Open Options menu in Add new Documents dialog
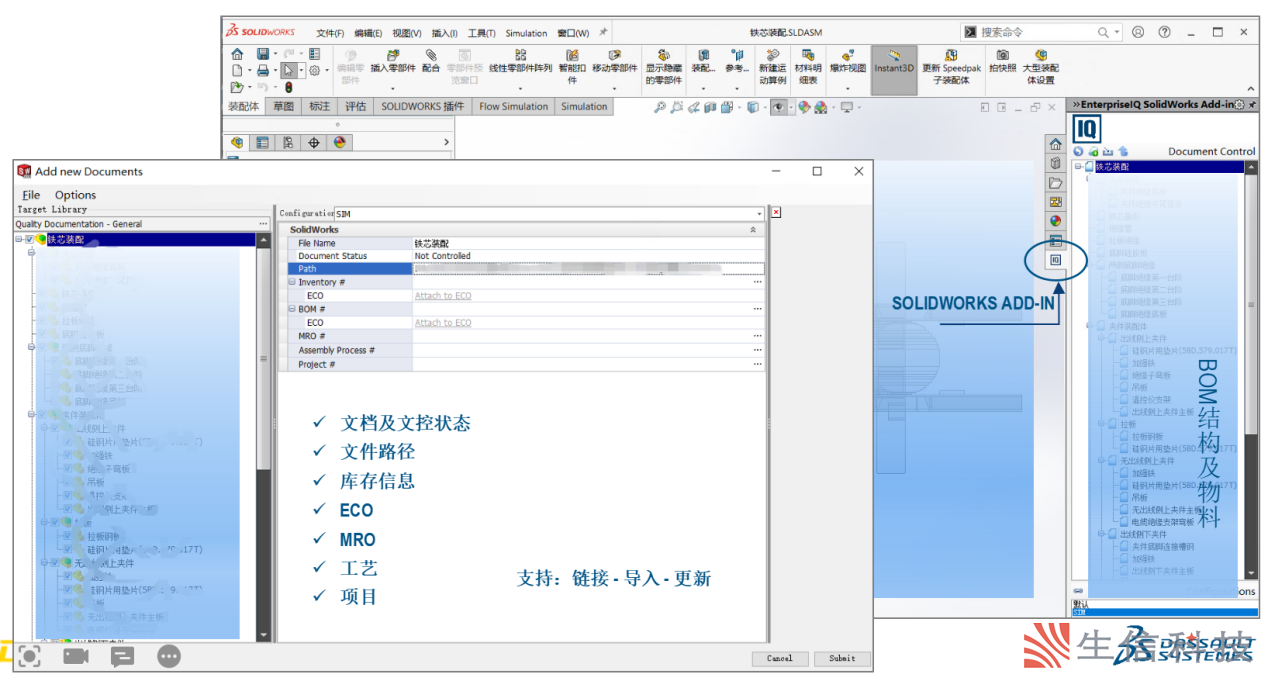 pos(75,195)
